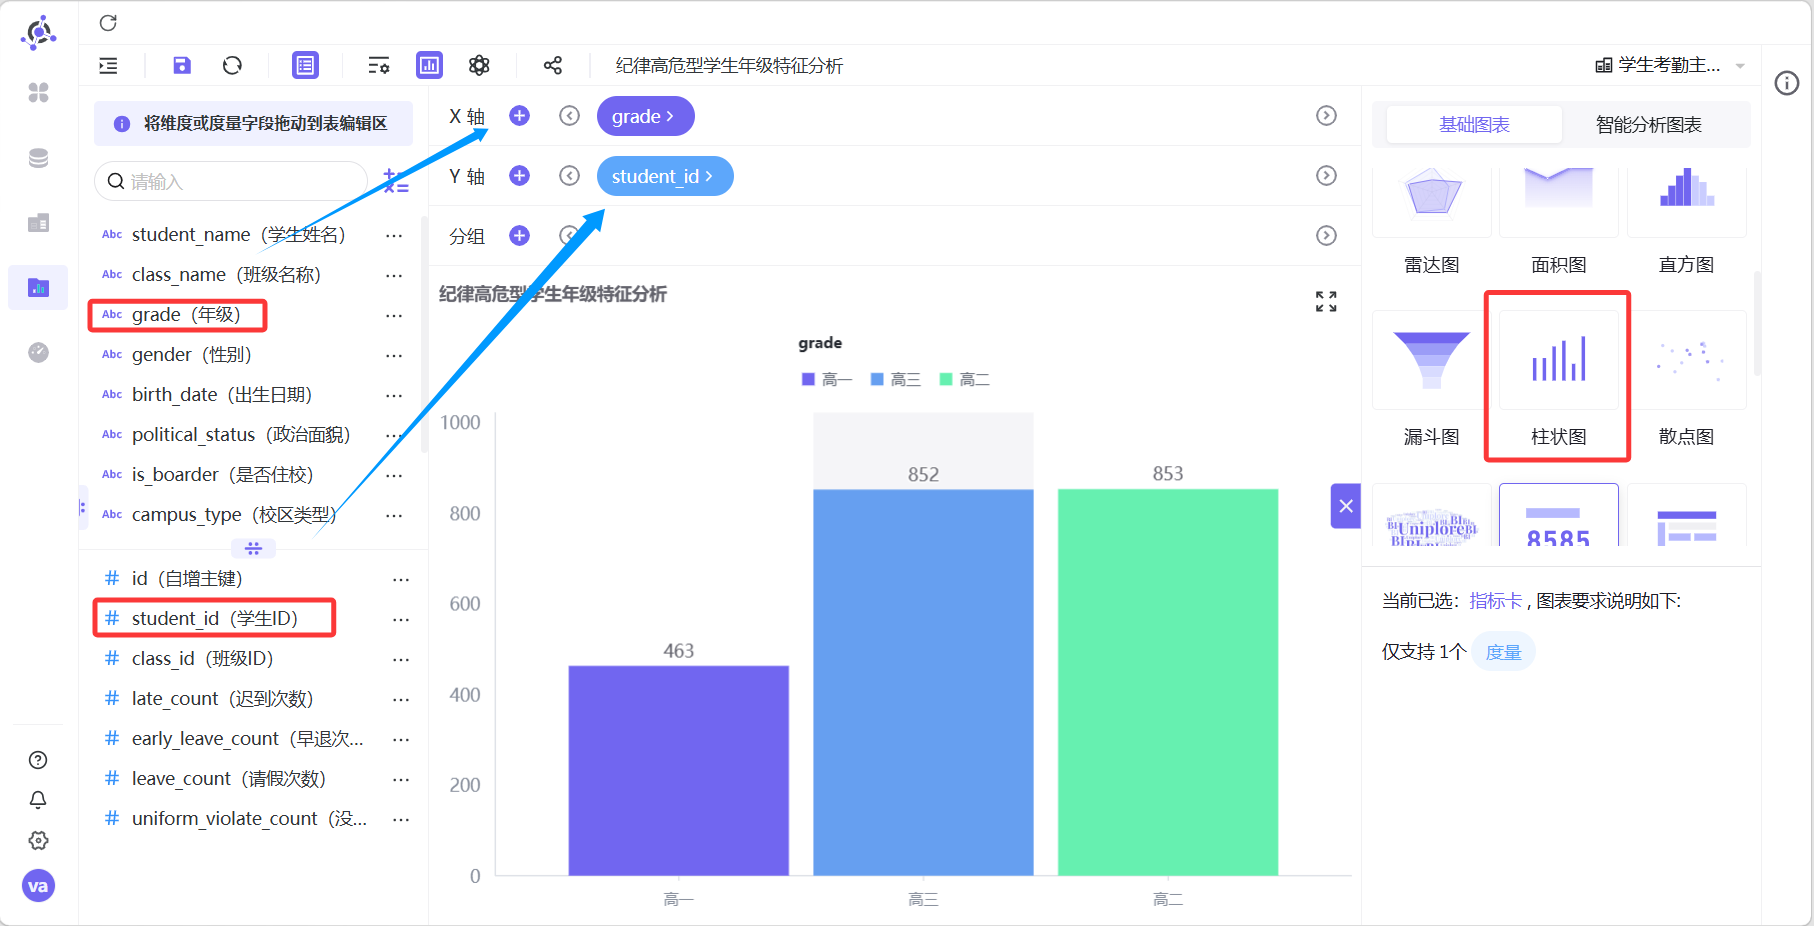Click the 指标卡 link

[1495, 601]
